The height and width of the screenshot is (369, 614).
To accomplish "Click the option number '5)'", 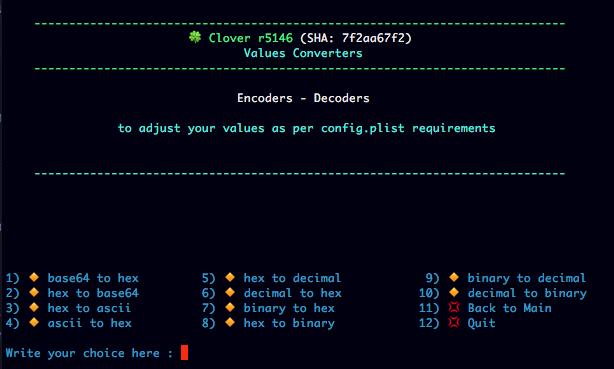I will (x=208, y=278).
